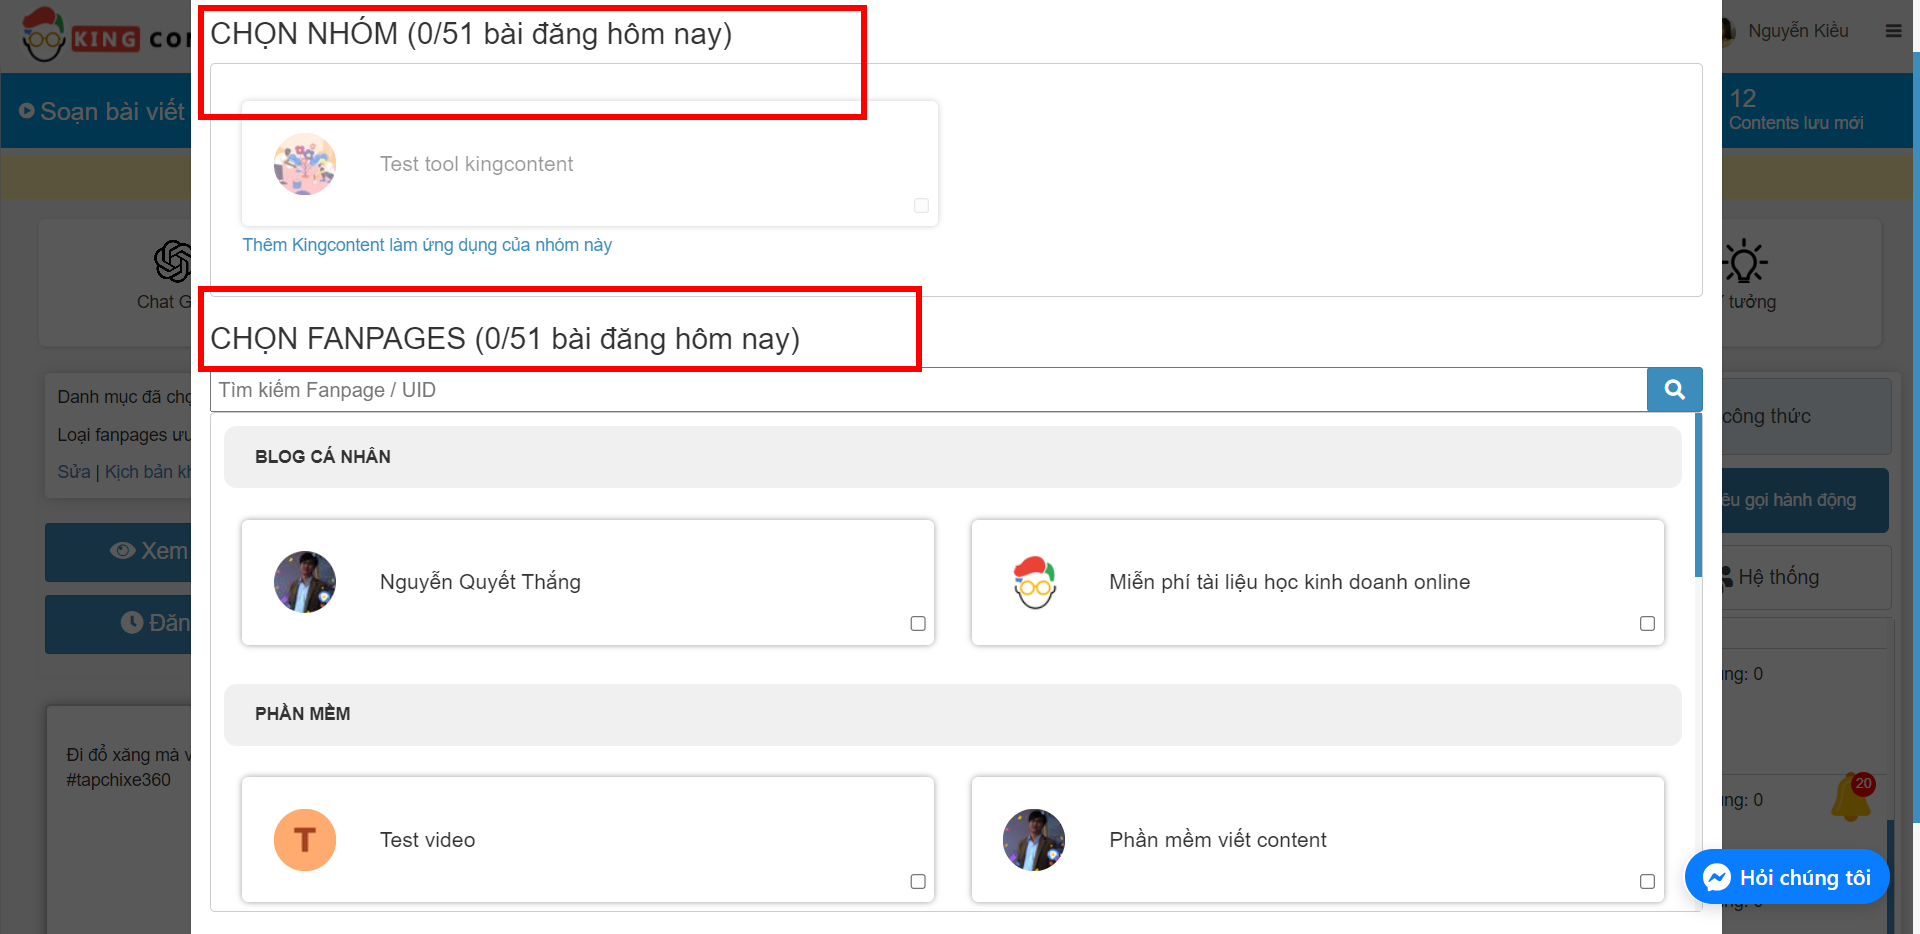This screenshot has width=1920, height=934.
Task: Open the hamburger menu at top right
Action: (x=1893, y=31)
